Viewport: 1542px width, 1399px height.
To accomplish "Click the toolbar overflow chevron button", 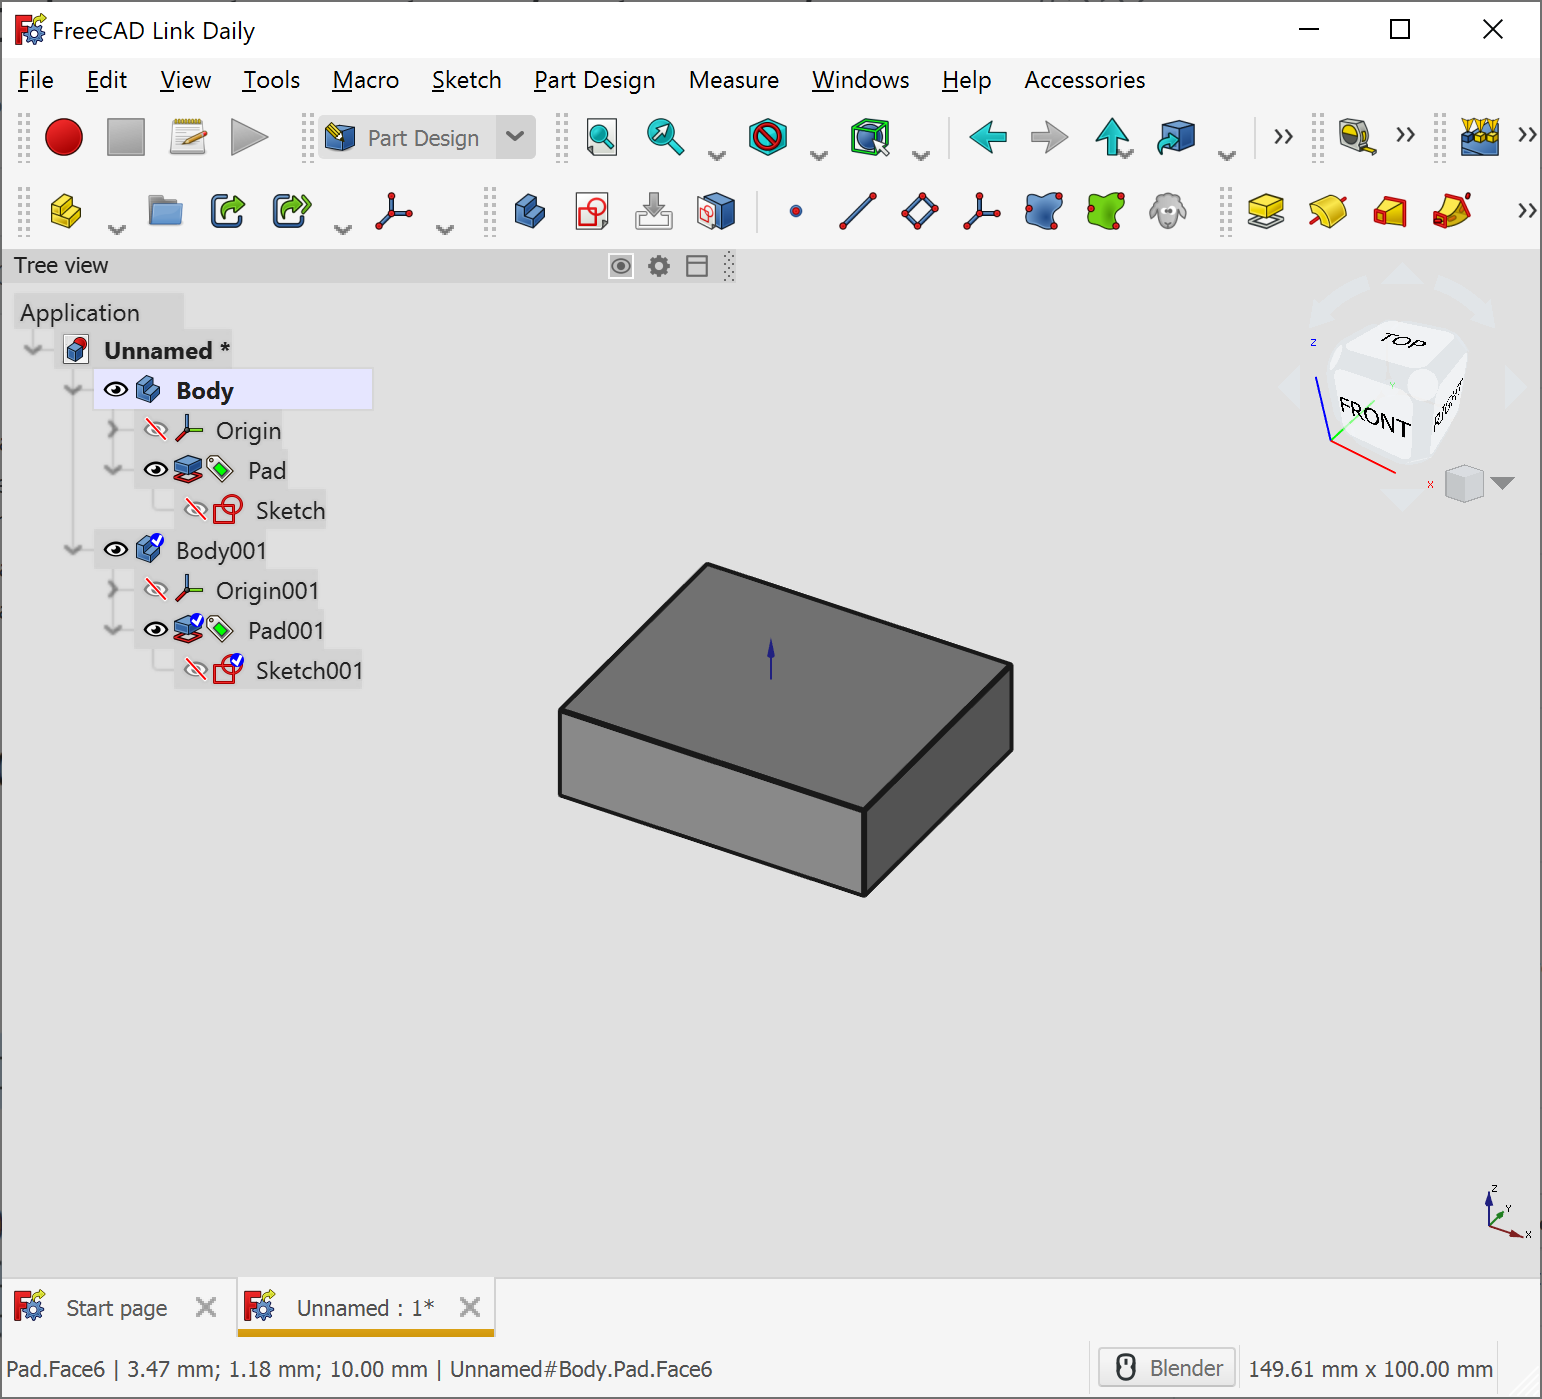I will pos(1283,137).
